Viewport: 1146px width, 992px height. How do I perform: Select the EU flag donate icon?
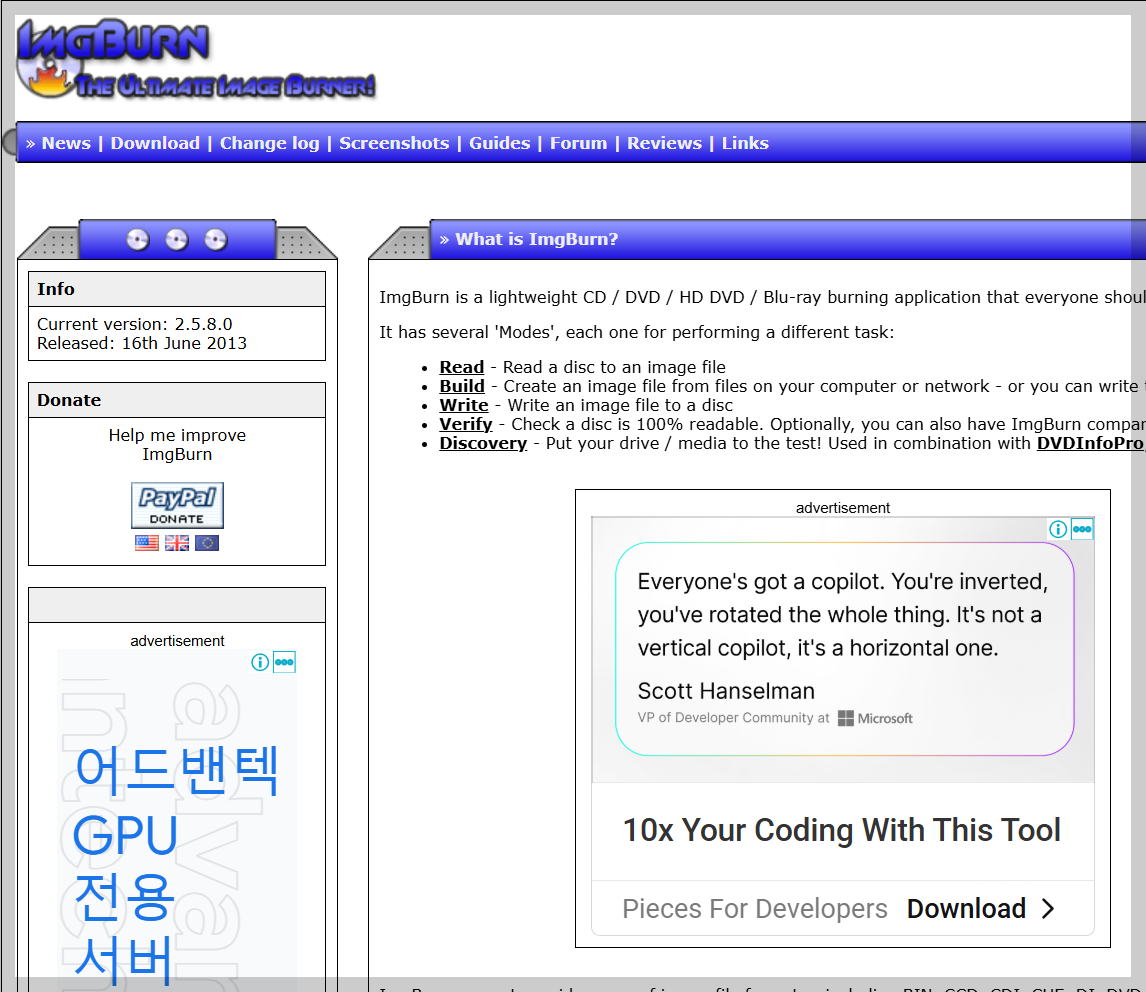coord(207,543)
